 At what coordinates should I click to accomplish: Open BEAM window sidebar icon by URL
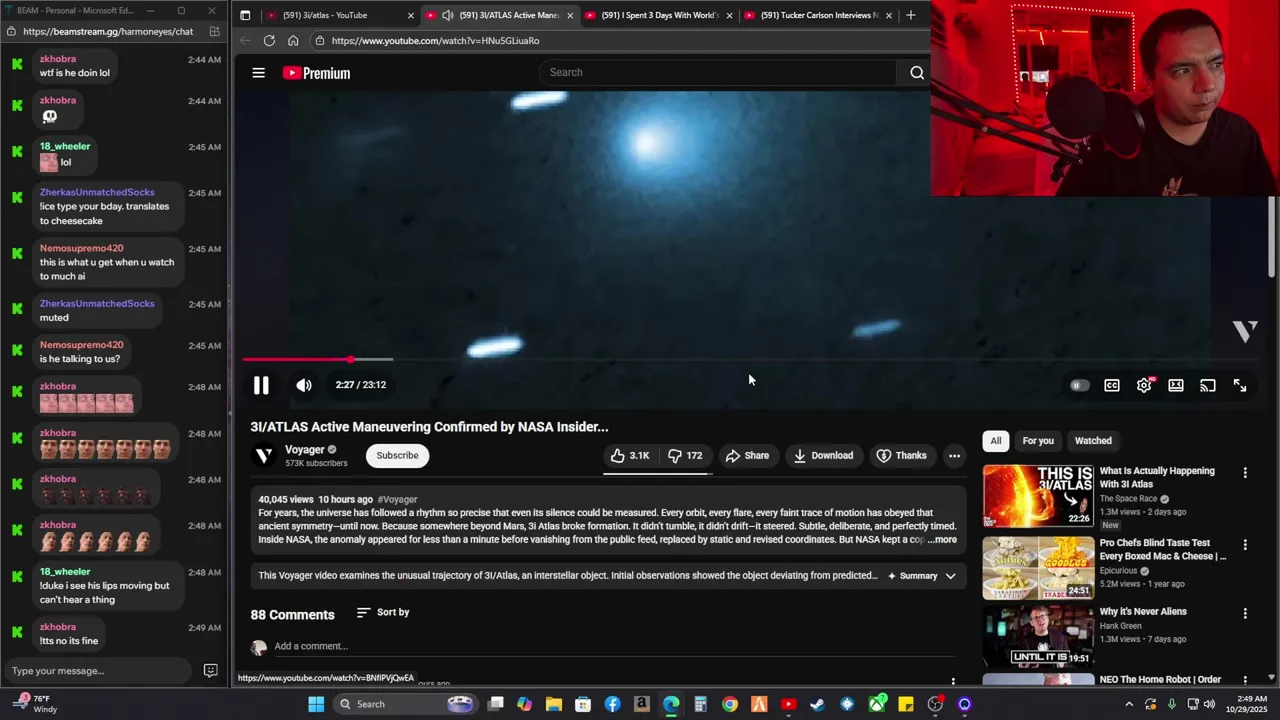coord(214,31)
